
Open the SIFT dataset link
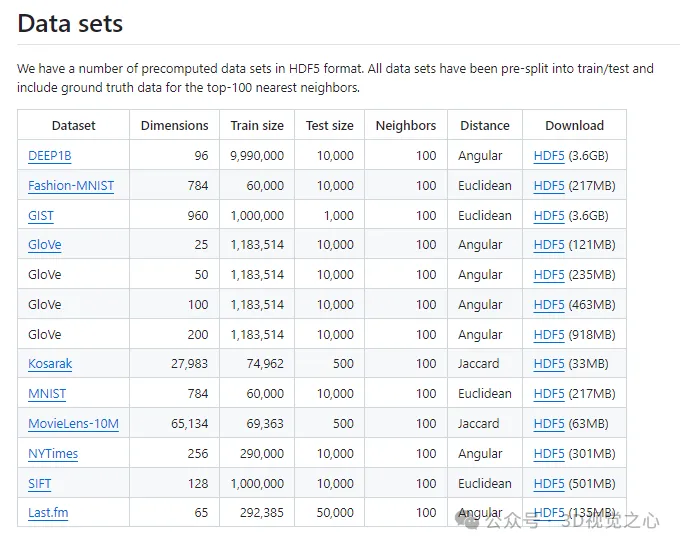tap(40, 484)
